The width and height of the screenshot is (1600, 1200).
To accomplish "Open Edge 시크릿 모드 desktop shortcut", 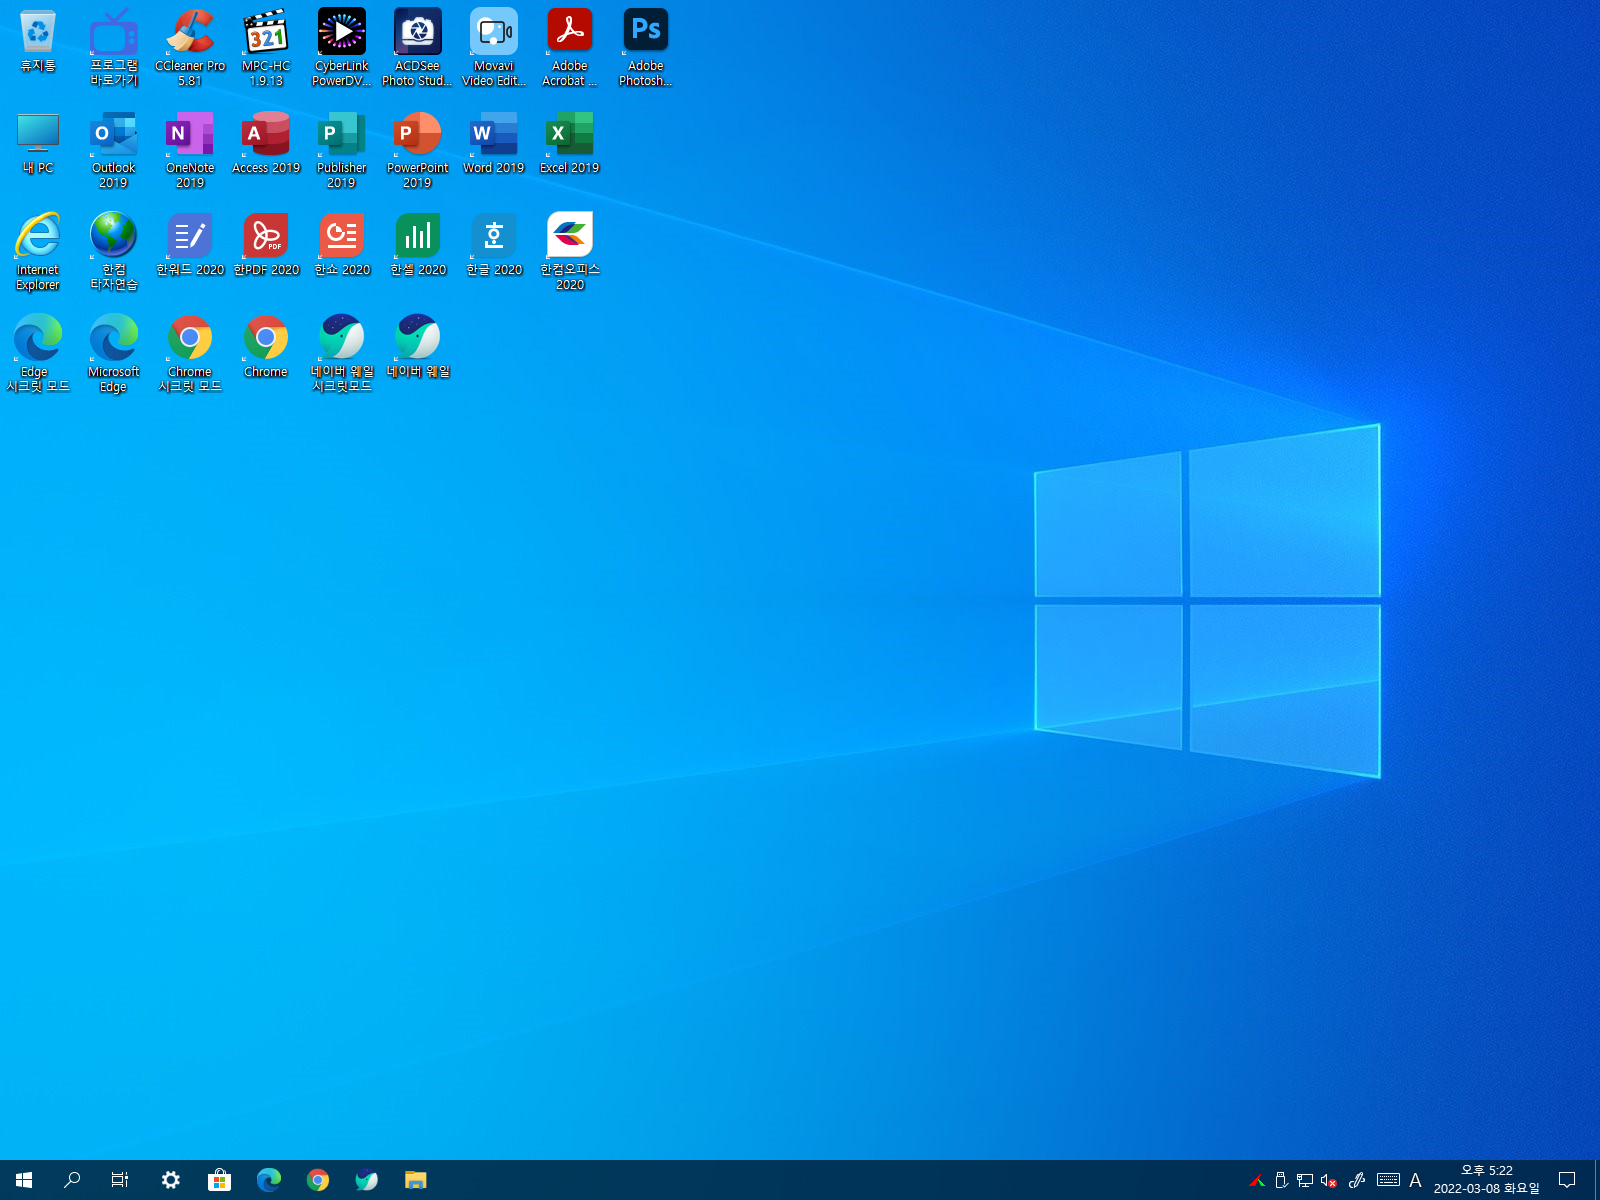I will pos(38,354).
